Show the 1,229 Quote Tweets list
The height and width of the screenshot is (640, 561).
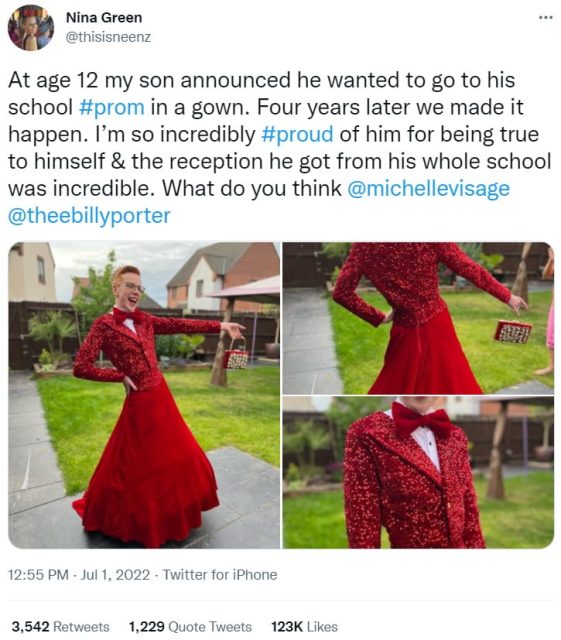[x=190, y=627]
